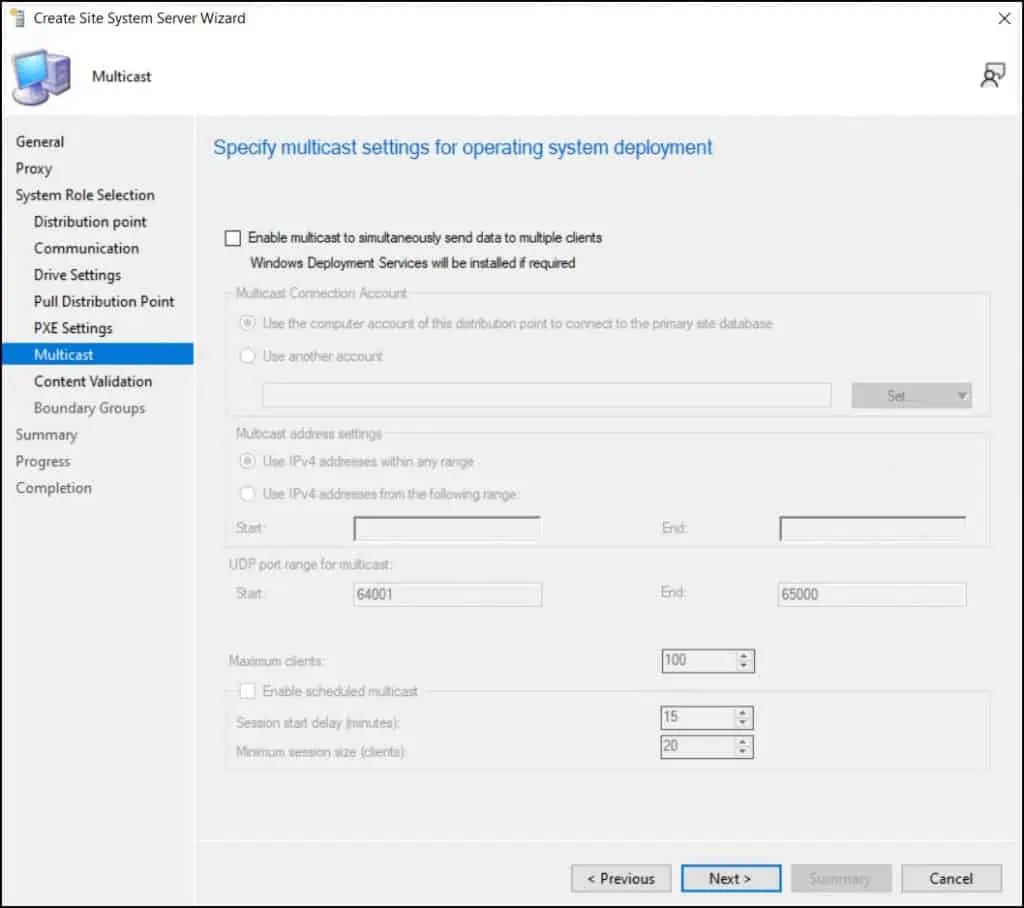Screen dimensions: 1024x908
Task: Jump to Drive Settings step
Action: click(x=77, y=275)
